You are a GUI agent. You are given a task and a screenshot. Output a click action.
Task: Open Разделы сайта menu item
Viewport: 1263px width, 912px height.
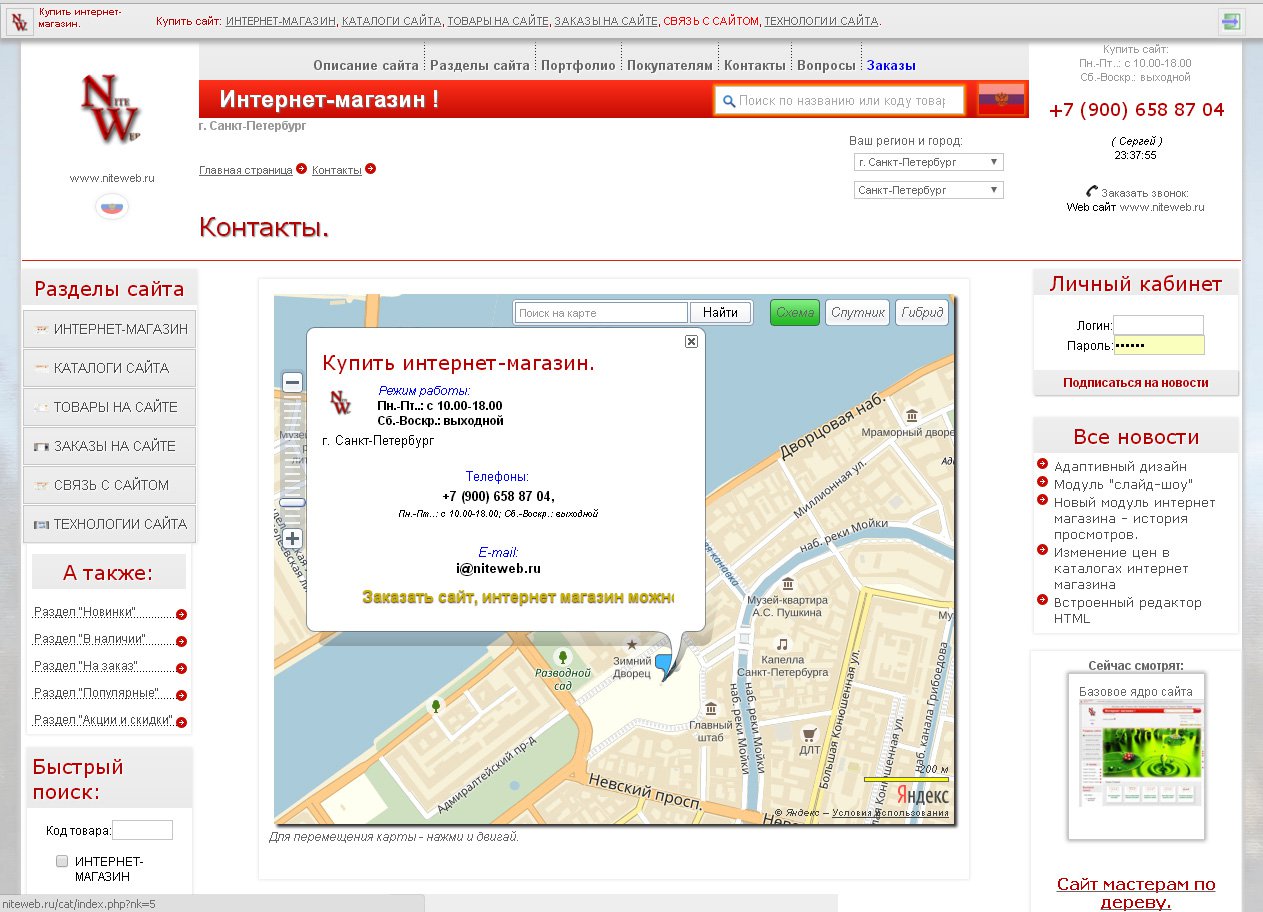click(x=480, y=65)
